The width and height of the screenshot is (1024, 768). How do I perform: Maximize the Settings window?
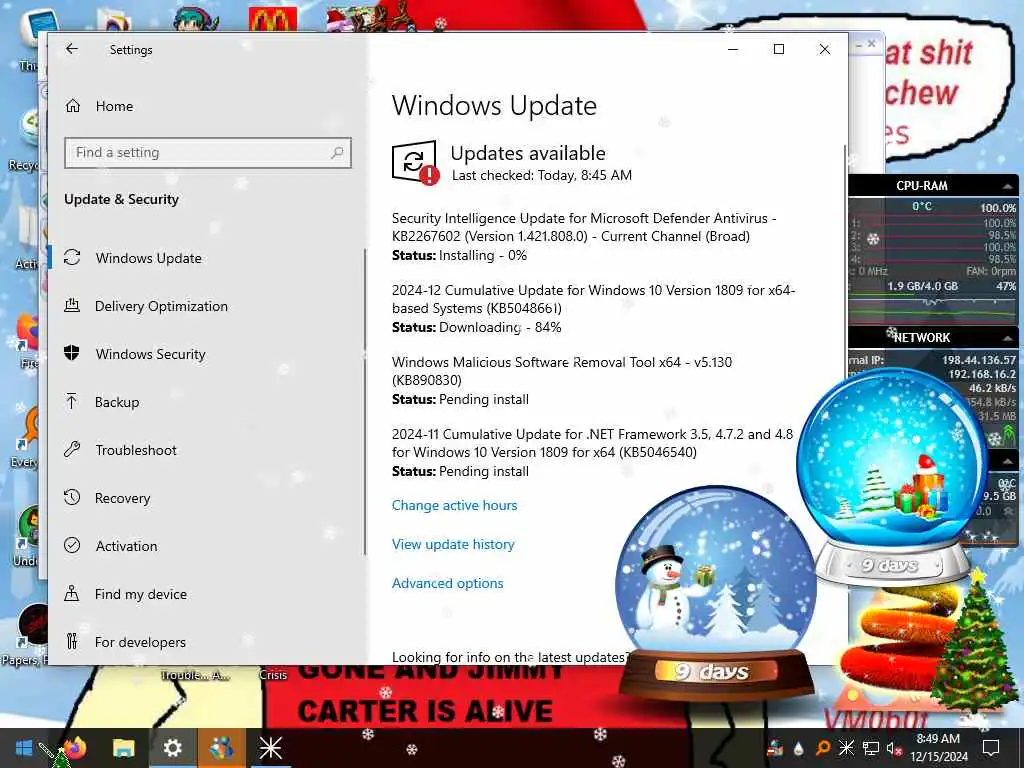[x=778, y=49]
